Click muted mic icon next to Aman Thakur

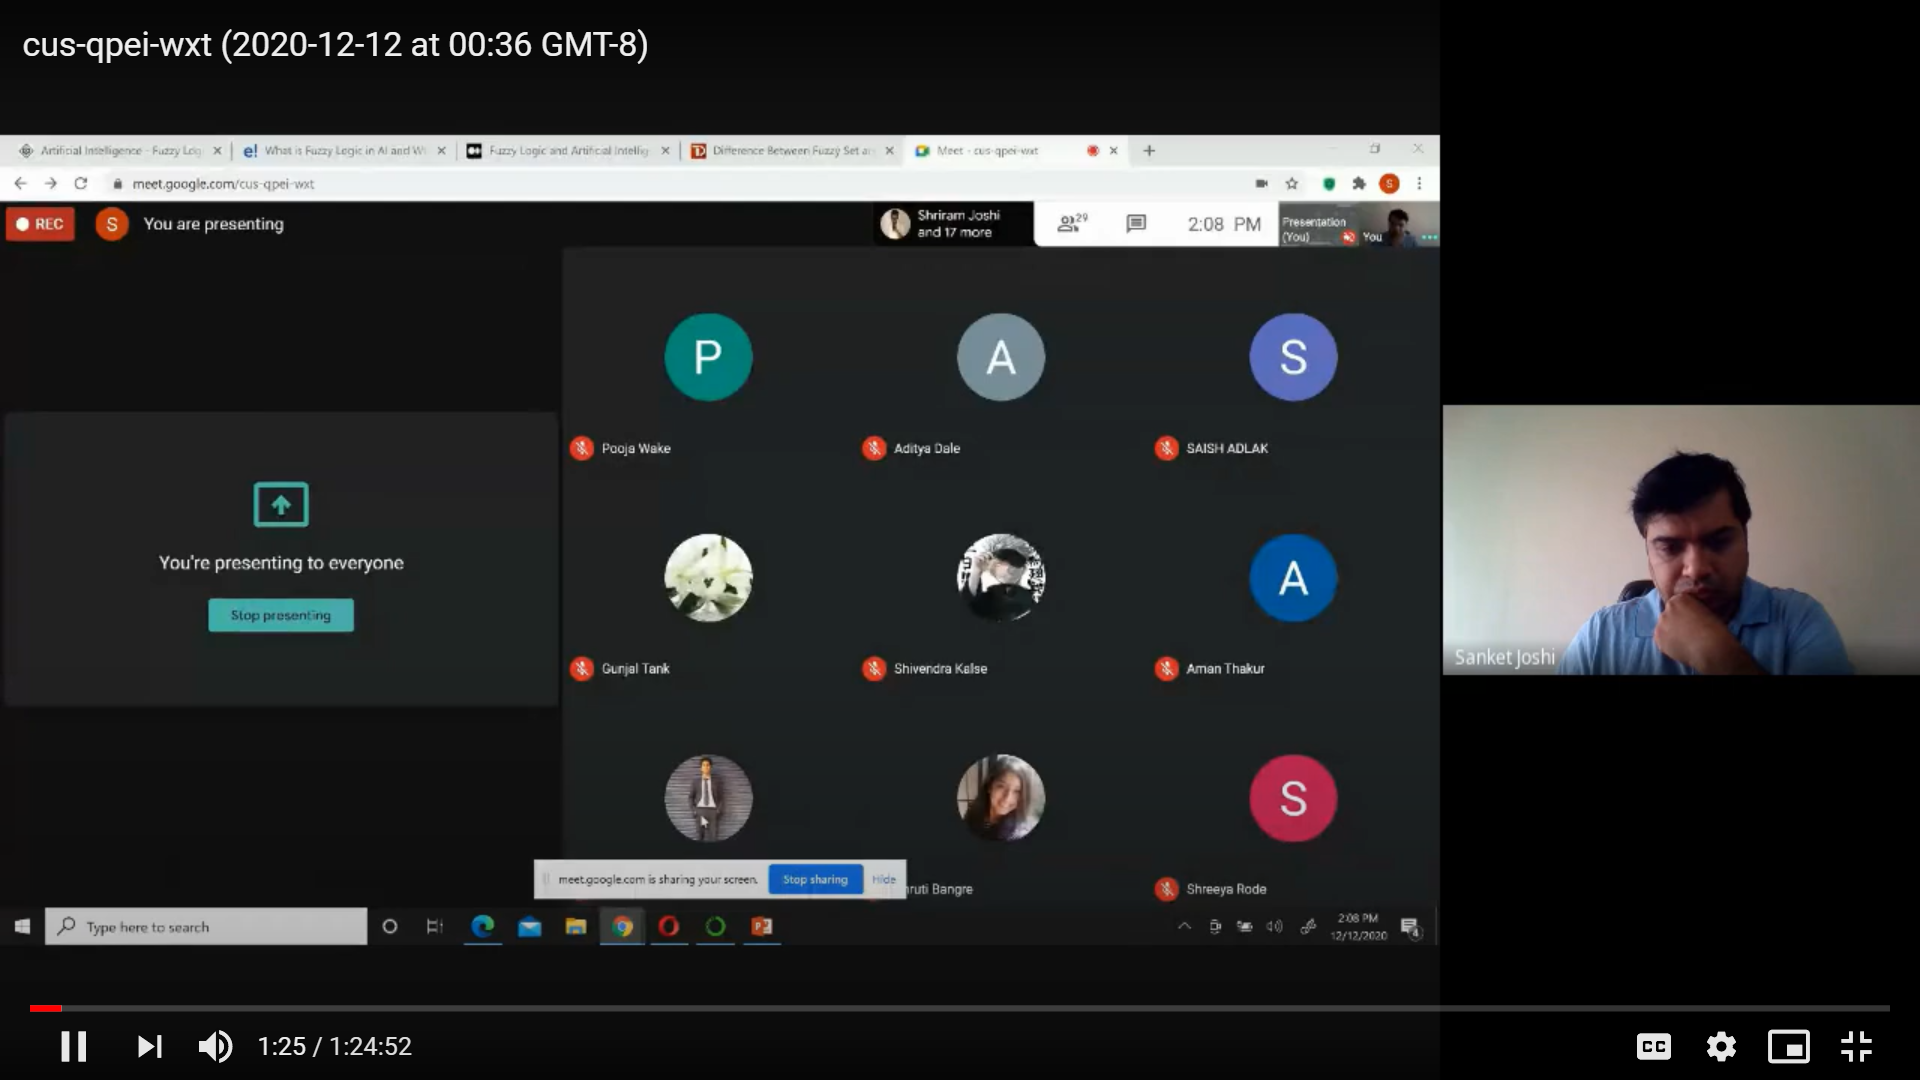point(1166,668)
